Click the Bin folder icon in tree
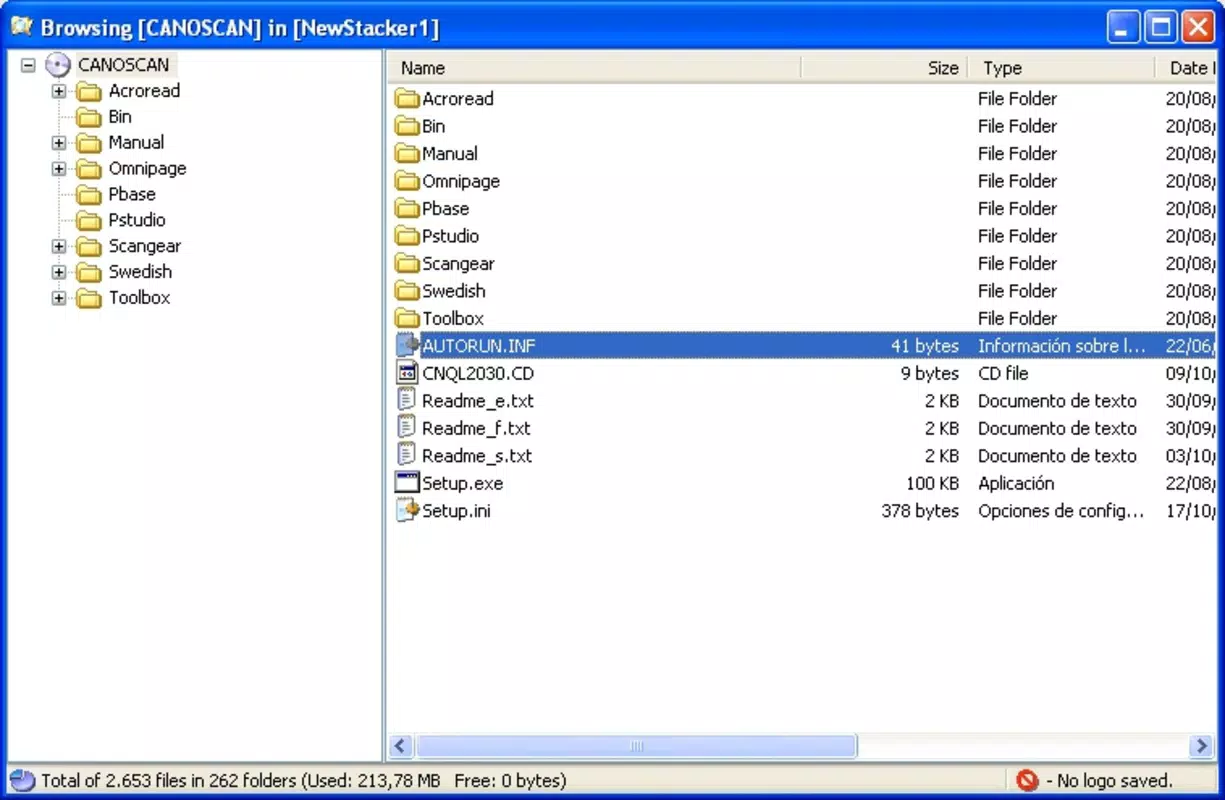This screenshot has height=800, width=1225. 90,118
